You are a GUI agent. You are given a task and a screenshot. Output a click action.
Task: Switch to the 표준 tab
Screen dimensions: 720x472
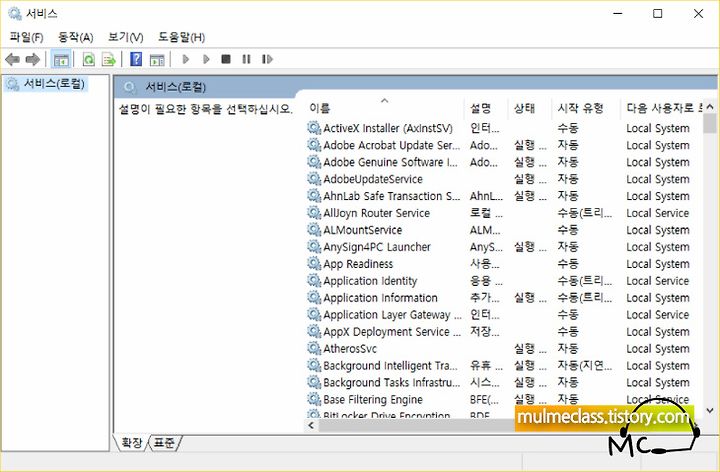click(164, 443)
